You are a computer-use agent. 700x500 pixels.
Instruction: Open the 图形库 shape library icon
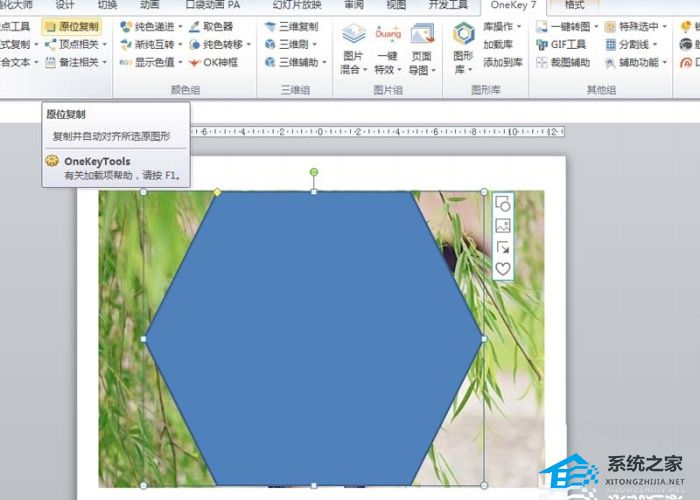click(463, 34)
